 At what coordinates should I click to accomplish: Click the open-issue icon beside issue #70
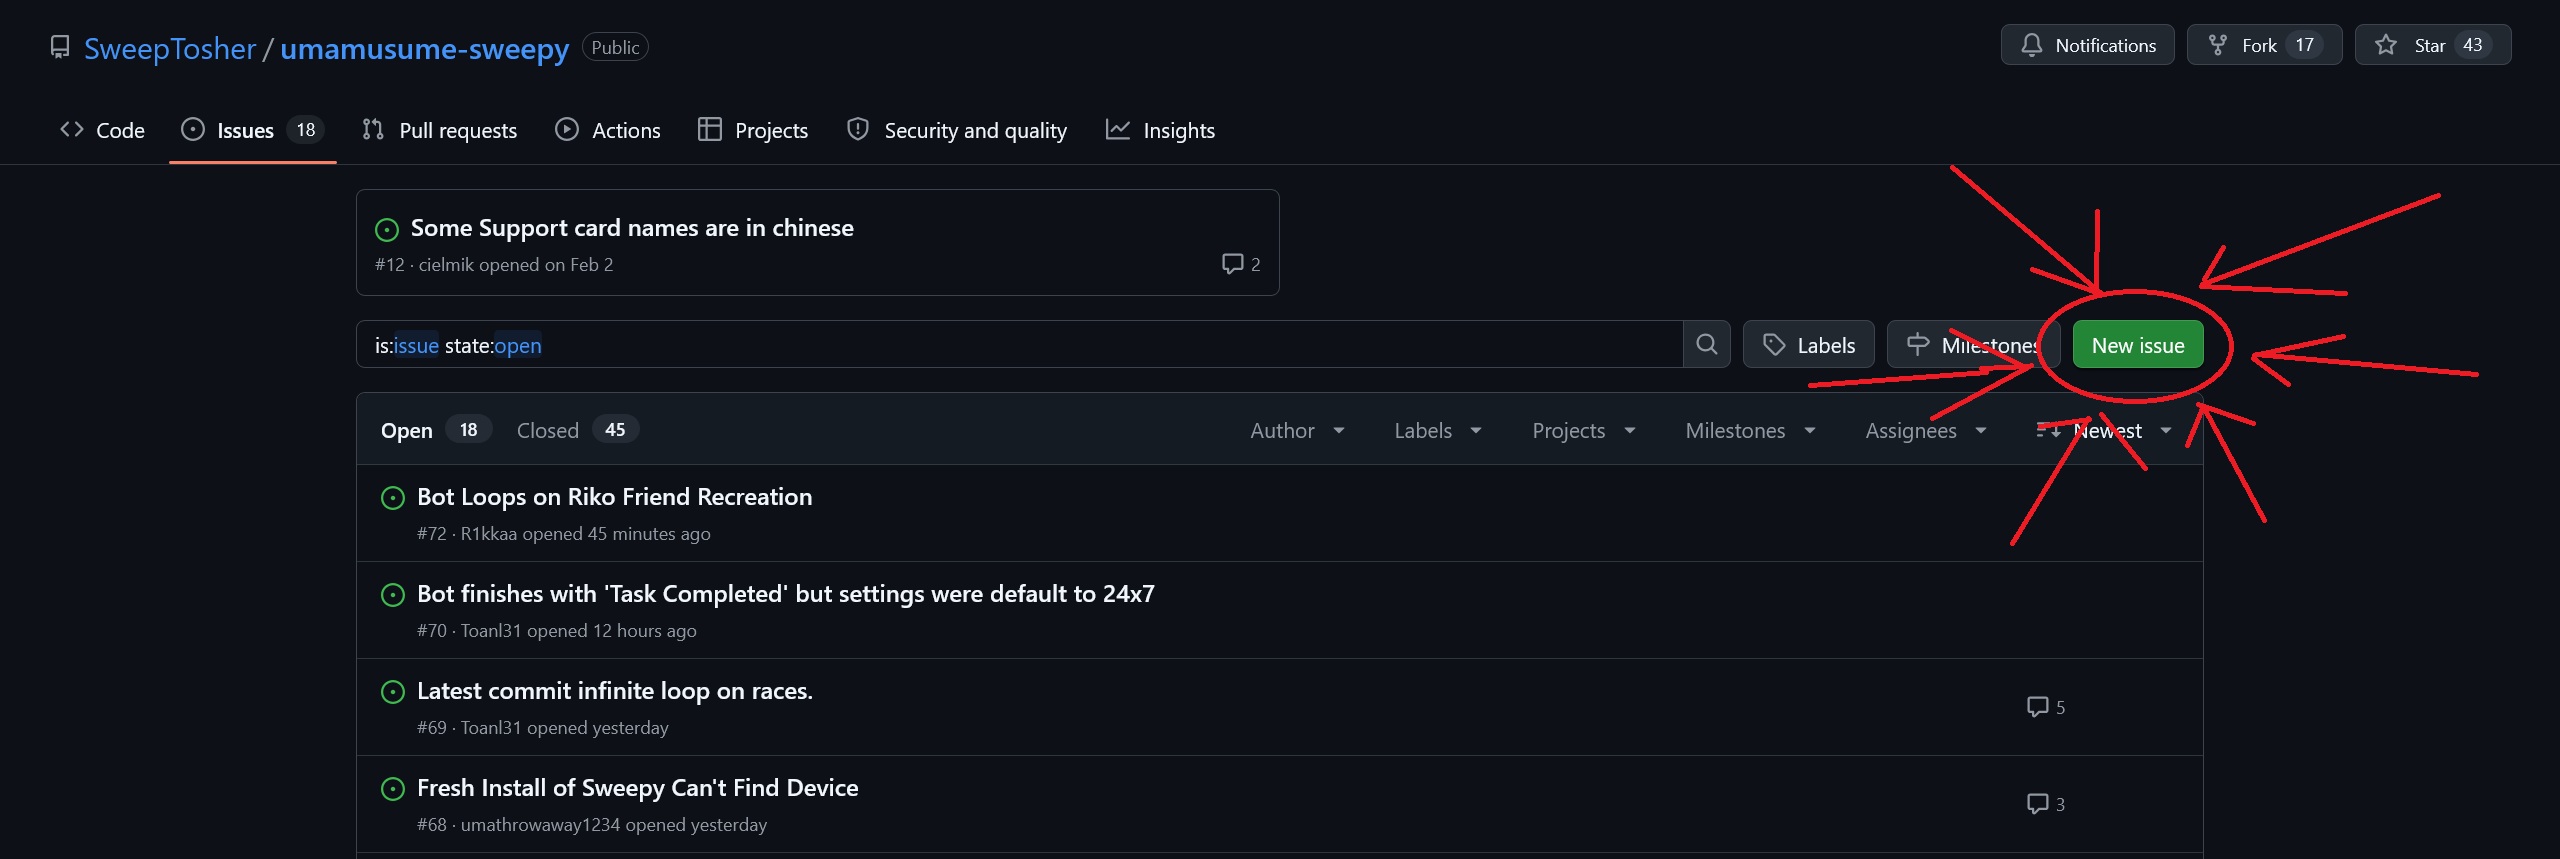[393, 595]
